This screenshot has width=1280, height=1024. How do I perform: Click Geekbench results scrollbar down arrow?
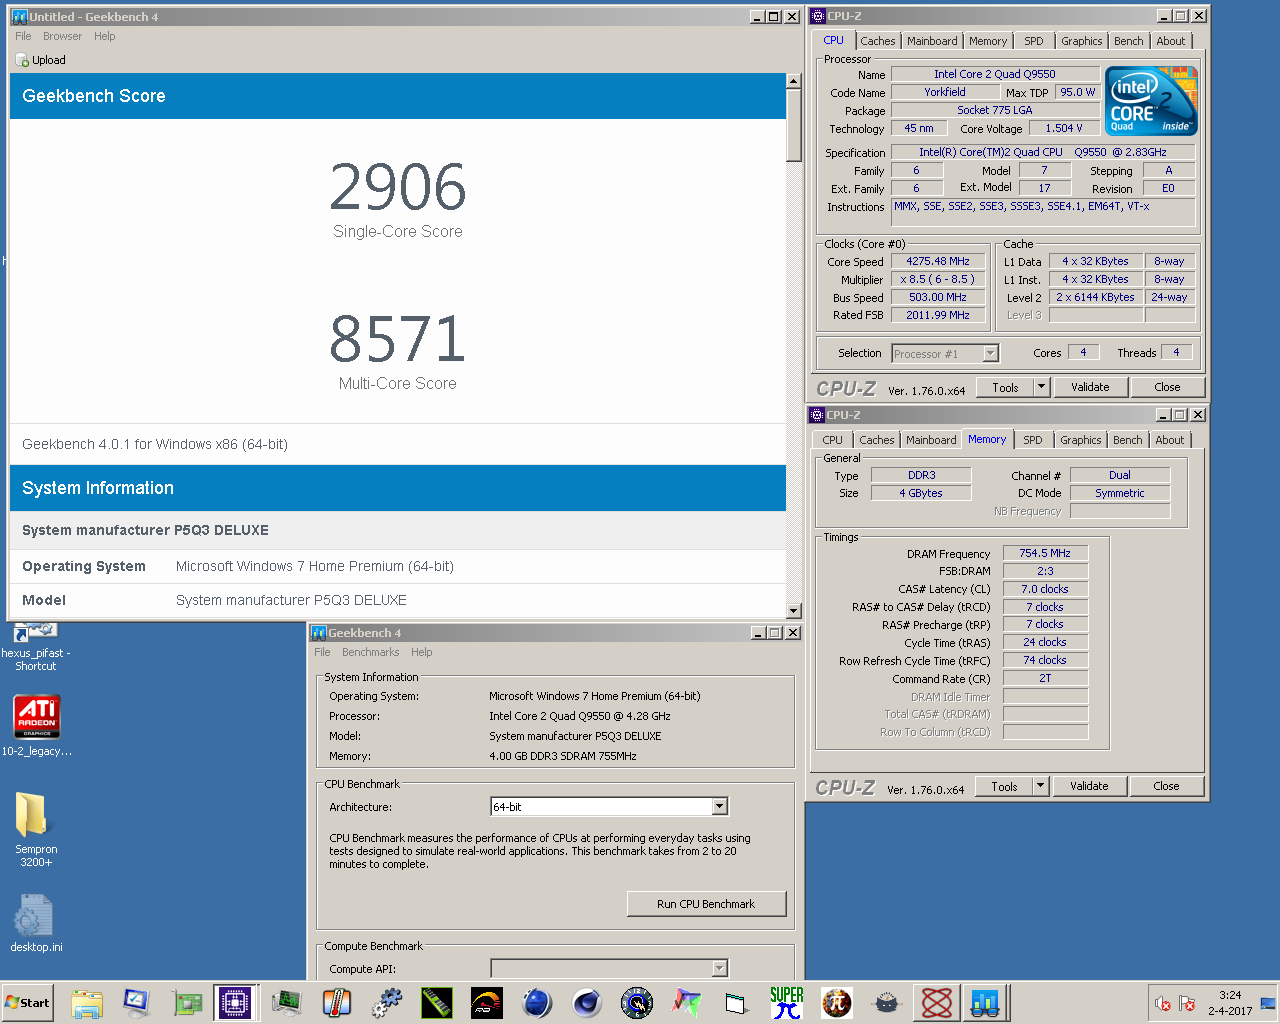point(794,610)
